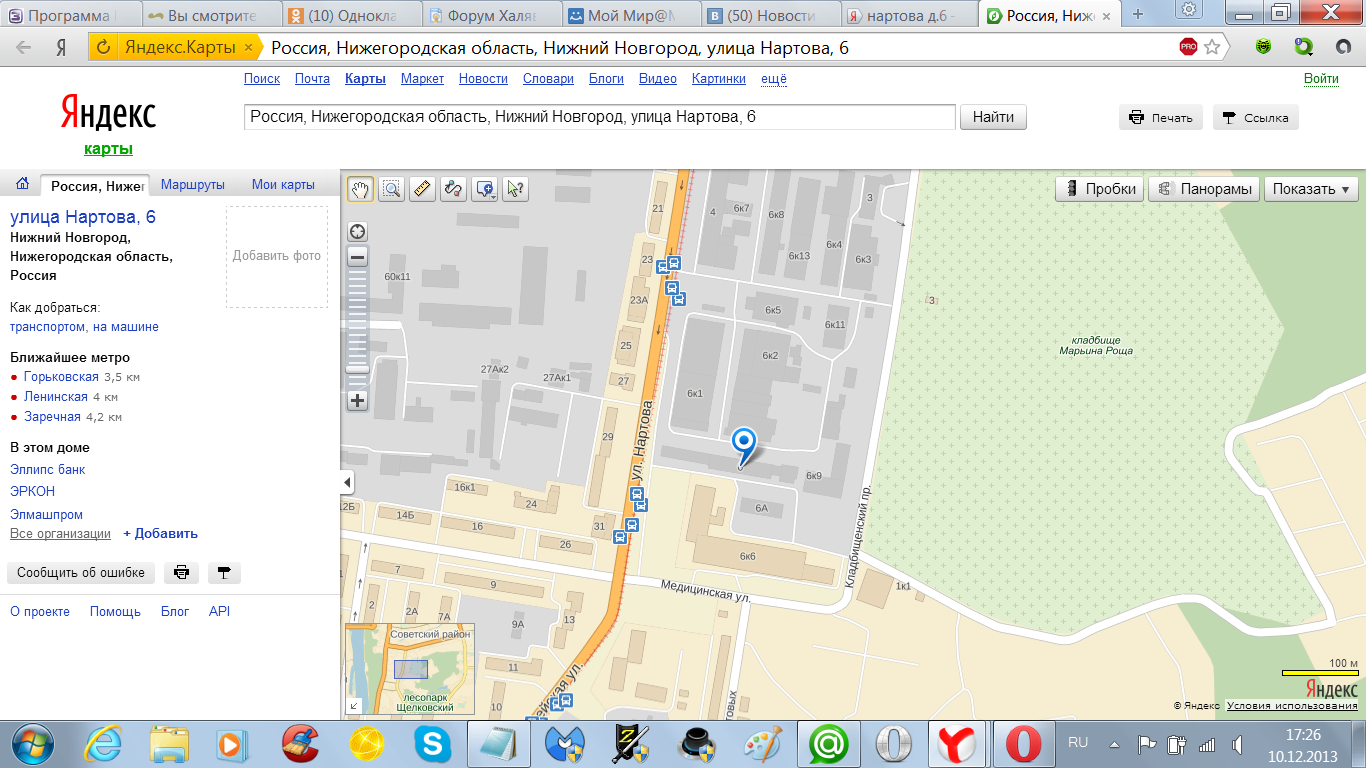Click the sidebar printer icon button
Screen dimensions: 1366x768
pos(181,573)
